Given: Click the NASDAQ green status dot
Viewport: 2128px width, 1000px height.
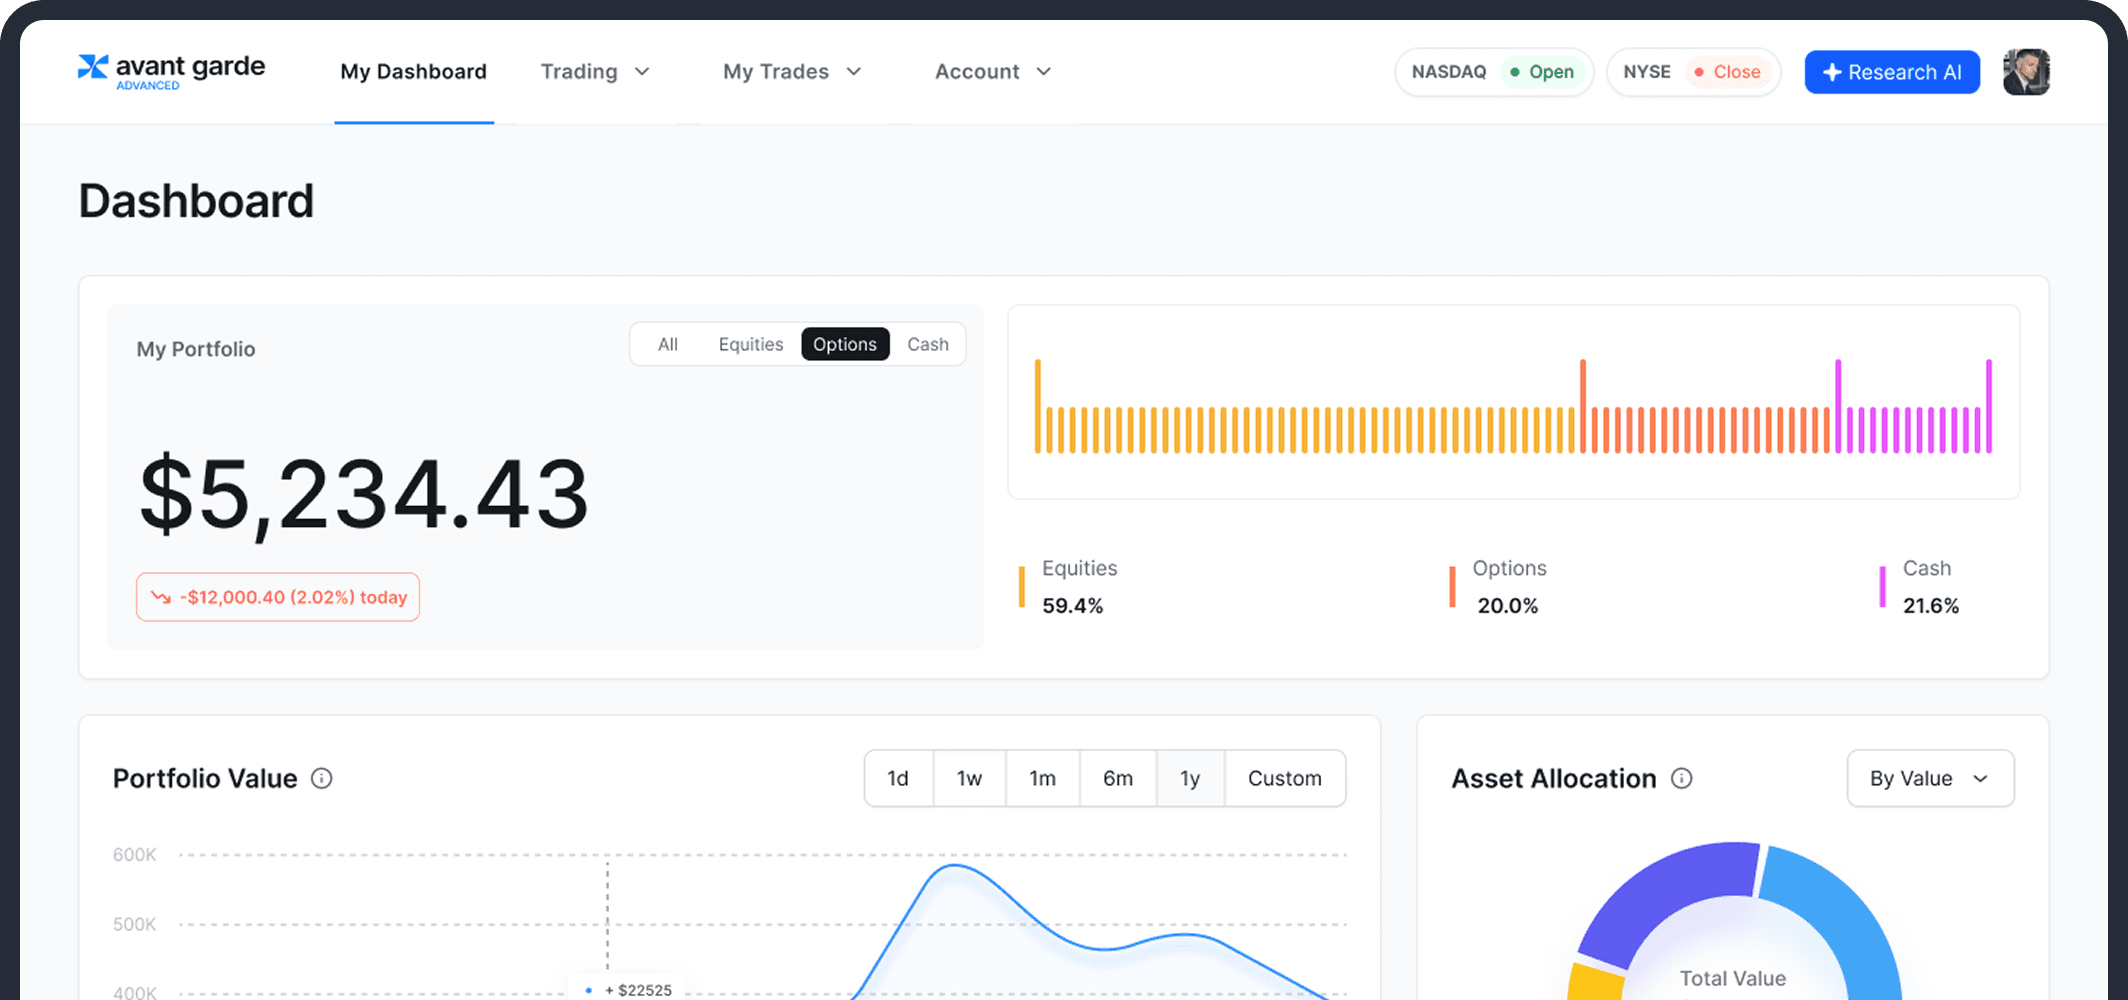Looking at the screenshot, I should point(1515,72).
